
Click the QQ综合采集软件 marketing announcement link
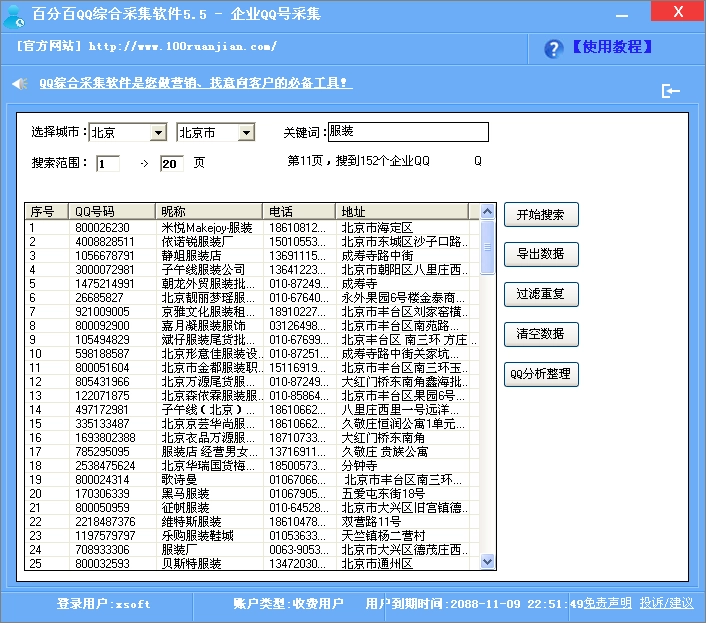195,83
